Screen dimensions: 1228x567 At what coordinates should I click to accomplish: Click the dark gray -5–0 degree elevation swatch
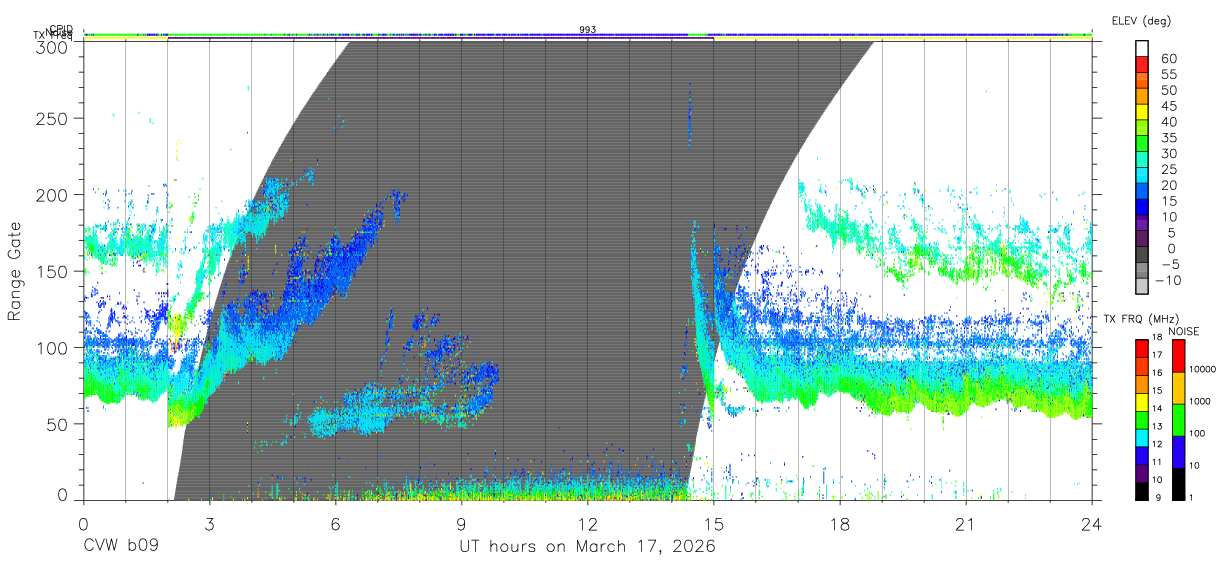pyautogui.click(x=1142, y=256)
